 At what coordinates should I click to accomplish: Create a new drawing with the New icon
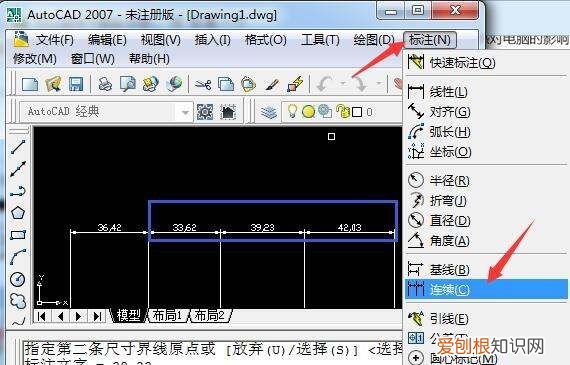coord(30,84)
